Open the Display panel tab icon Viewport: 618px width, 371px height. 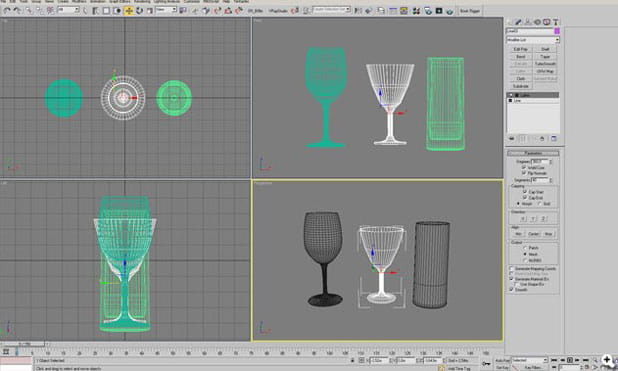pos(546,22)
